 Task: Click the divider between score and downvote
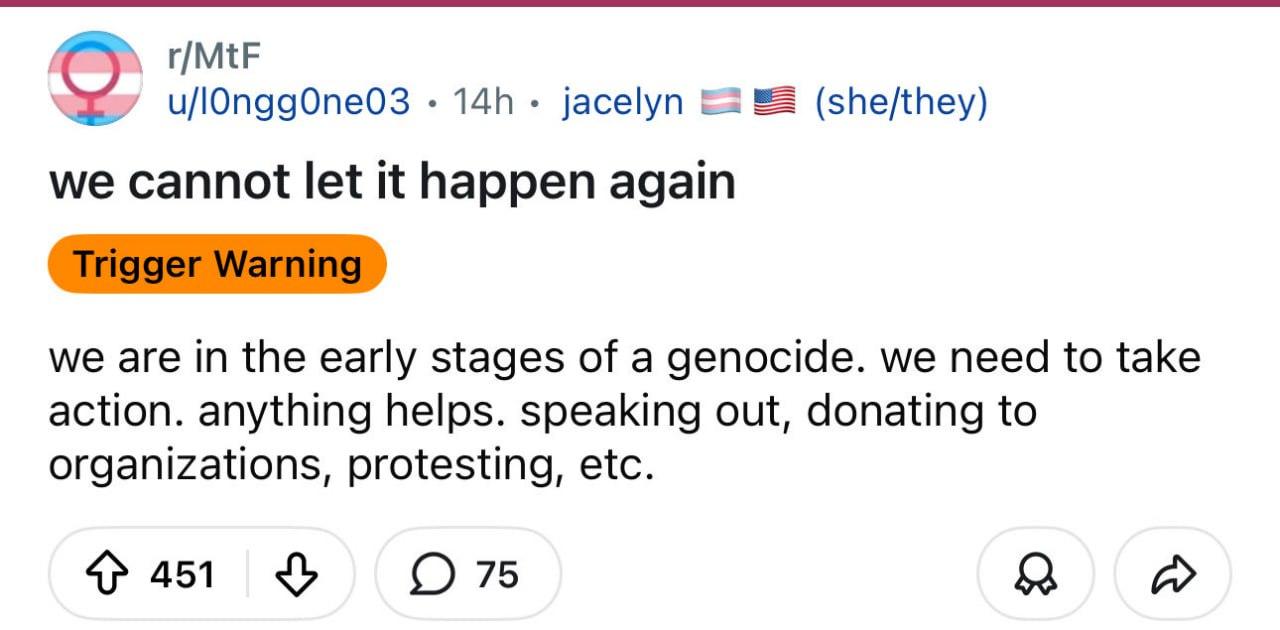tap(248, 574)
